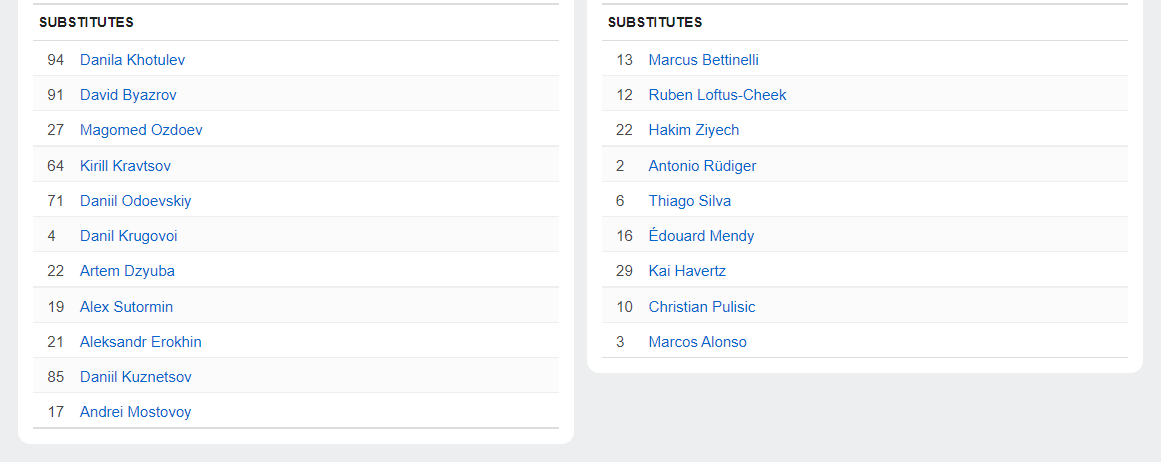Screen dimensions: 1161x462
Task: Select Andrei Mostovoy link
Action: [135, 412]
